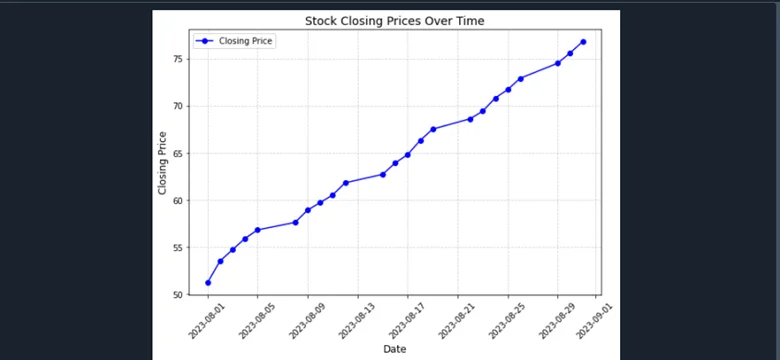Click the data point at 2023-08-17

tap(408, 155)
